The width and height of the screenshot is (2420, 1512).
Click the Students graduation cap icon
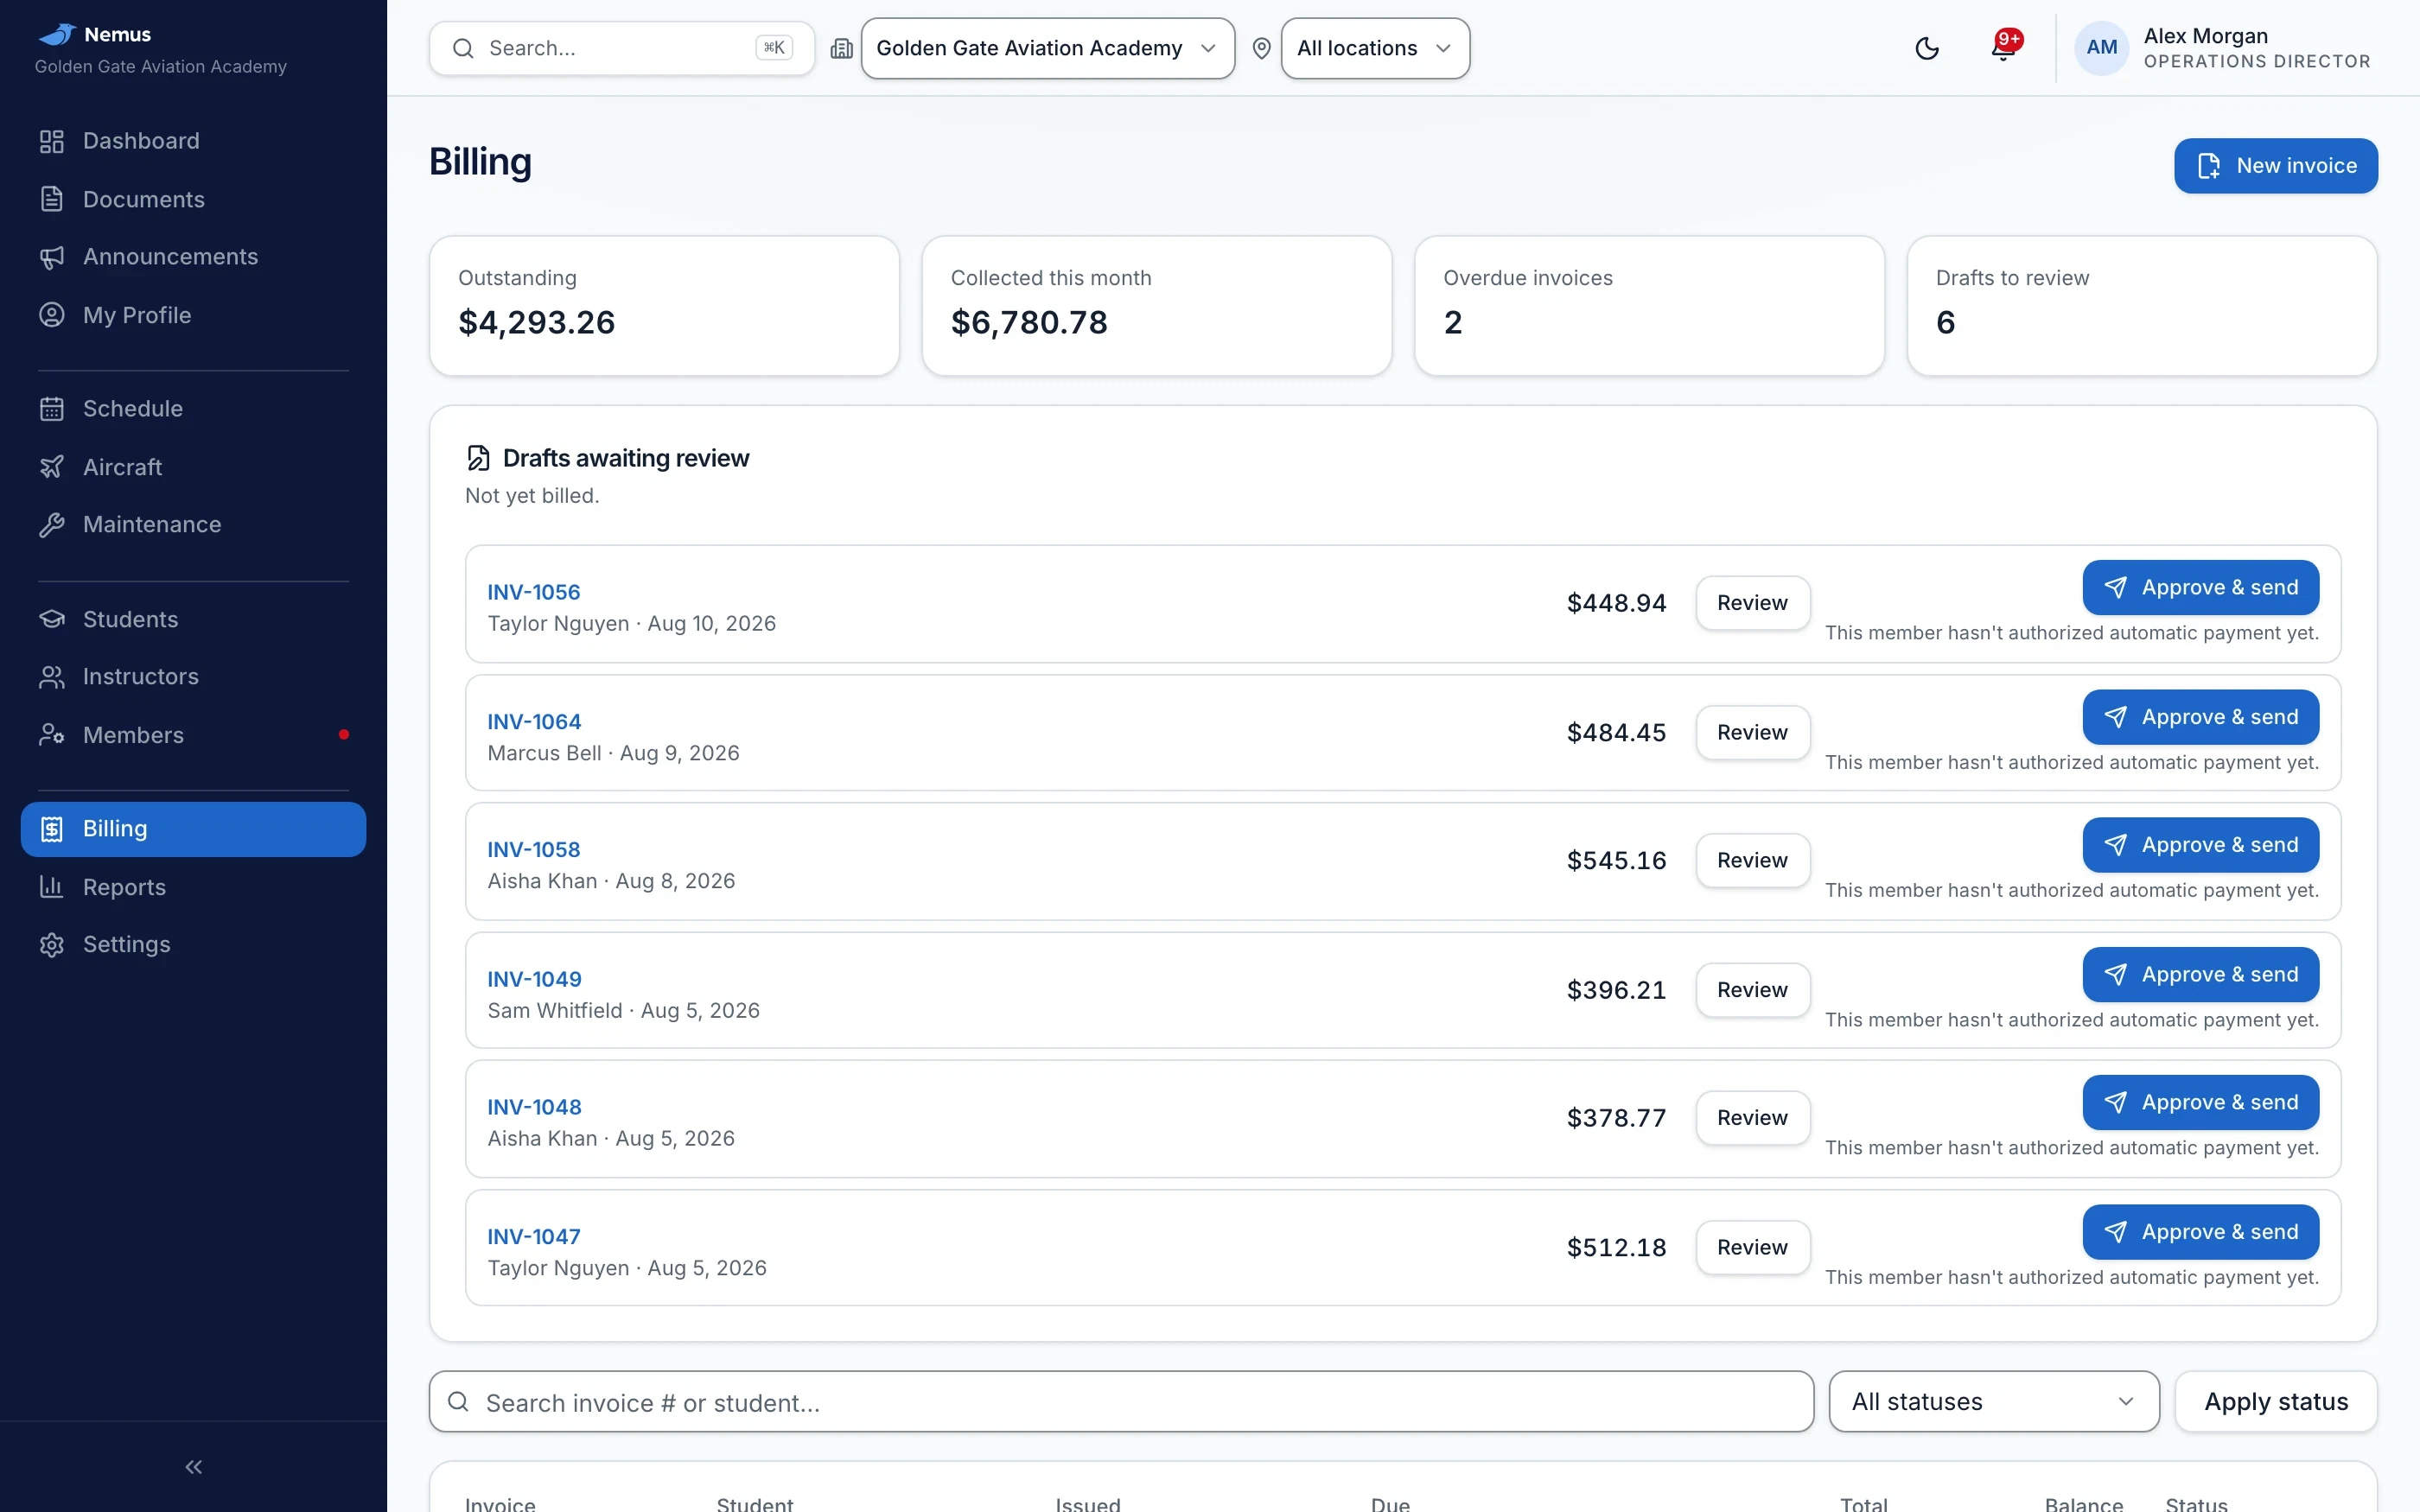point(52,619)
